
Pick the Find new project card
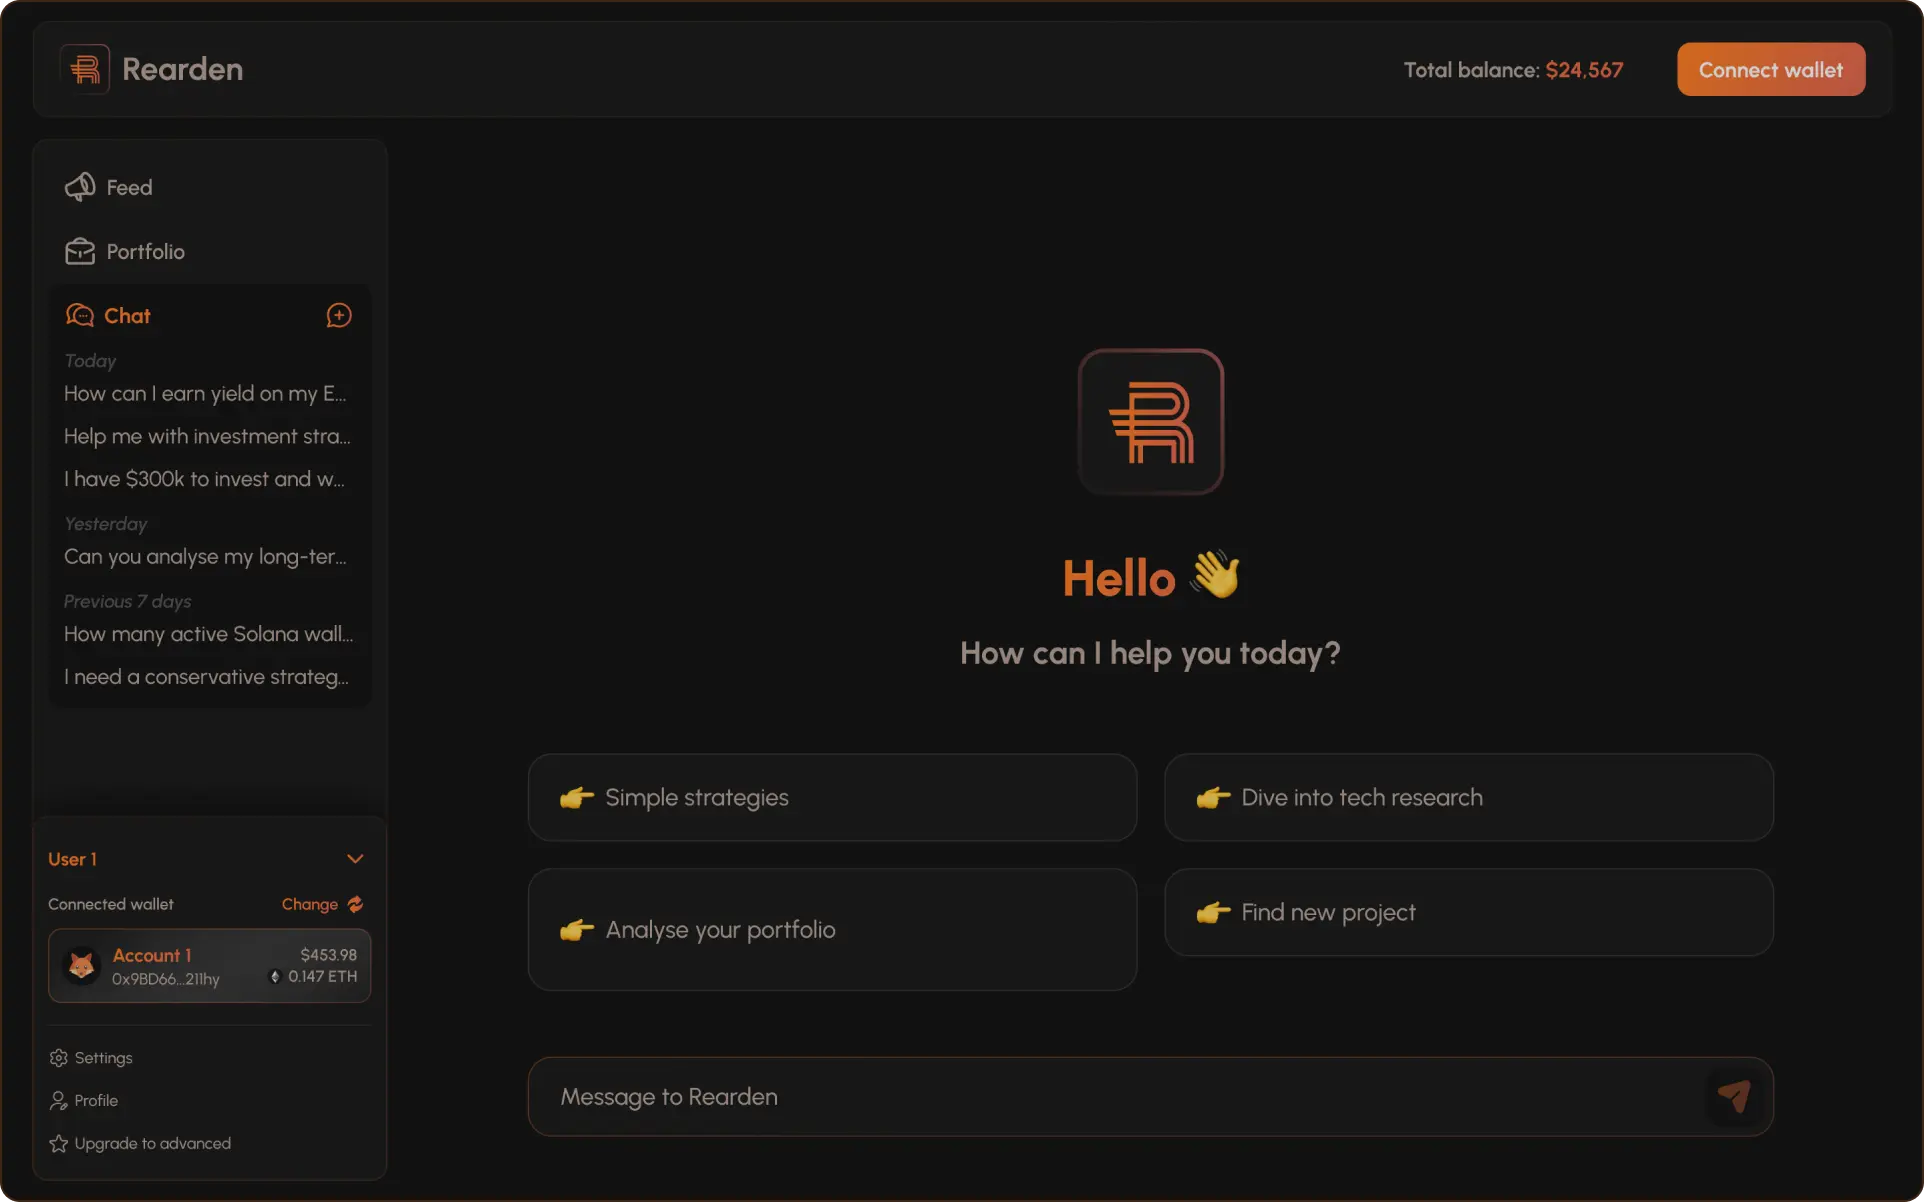tap(1468, 912)
